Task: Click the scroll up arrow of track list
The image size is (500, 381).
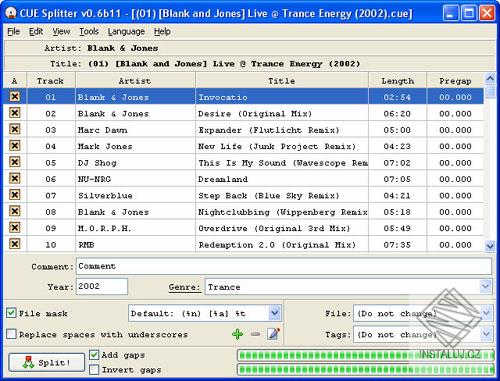Action: point(490,79)
